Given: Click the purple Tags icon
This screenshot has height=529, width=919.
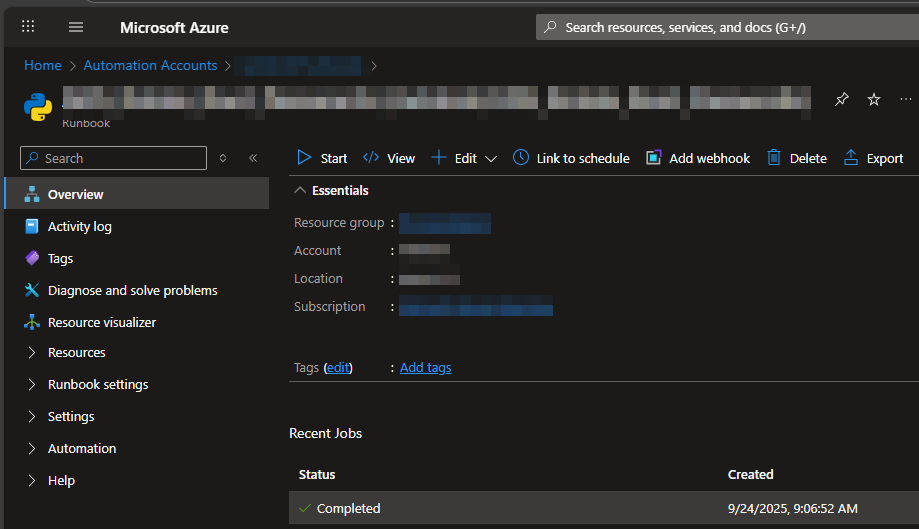Looking at the screenshot, I should click(32, 258).
